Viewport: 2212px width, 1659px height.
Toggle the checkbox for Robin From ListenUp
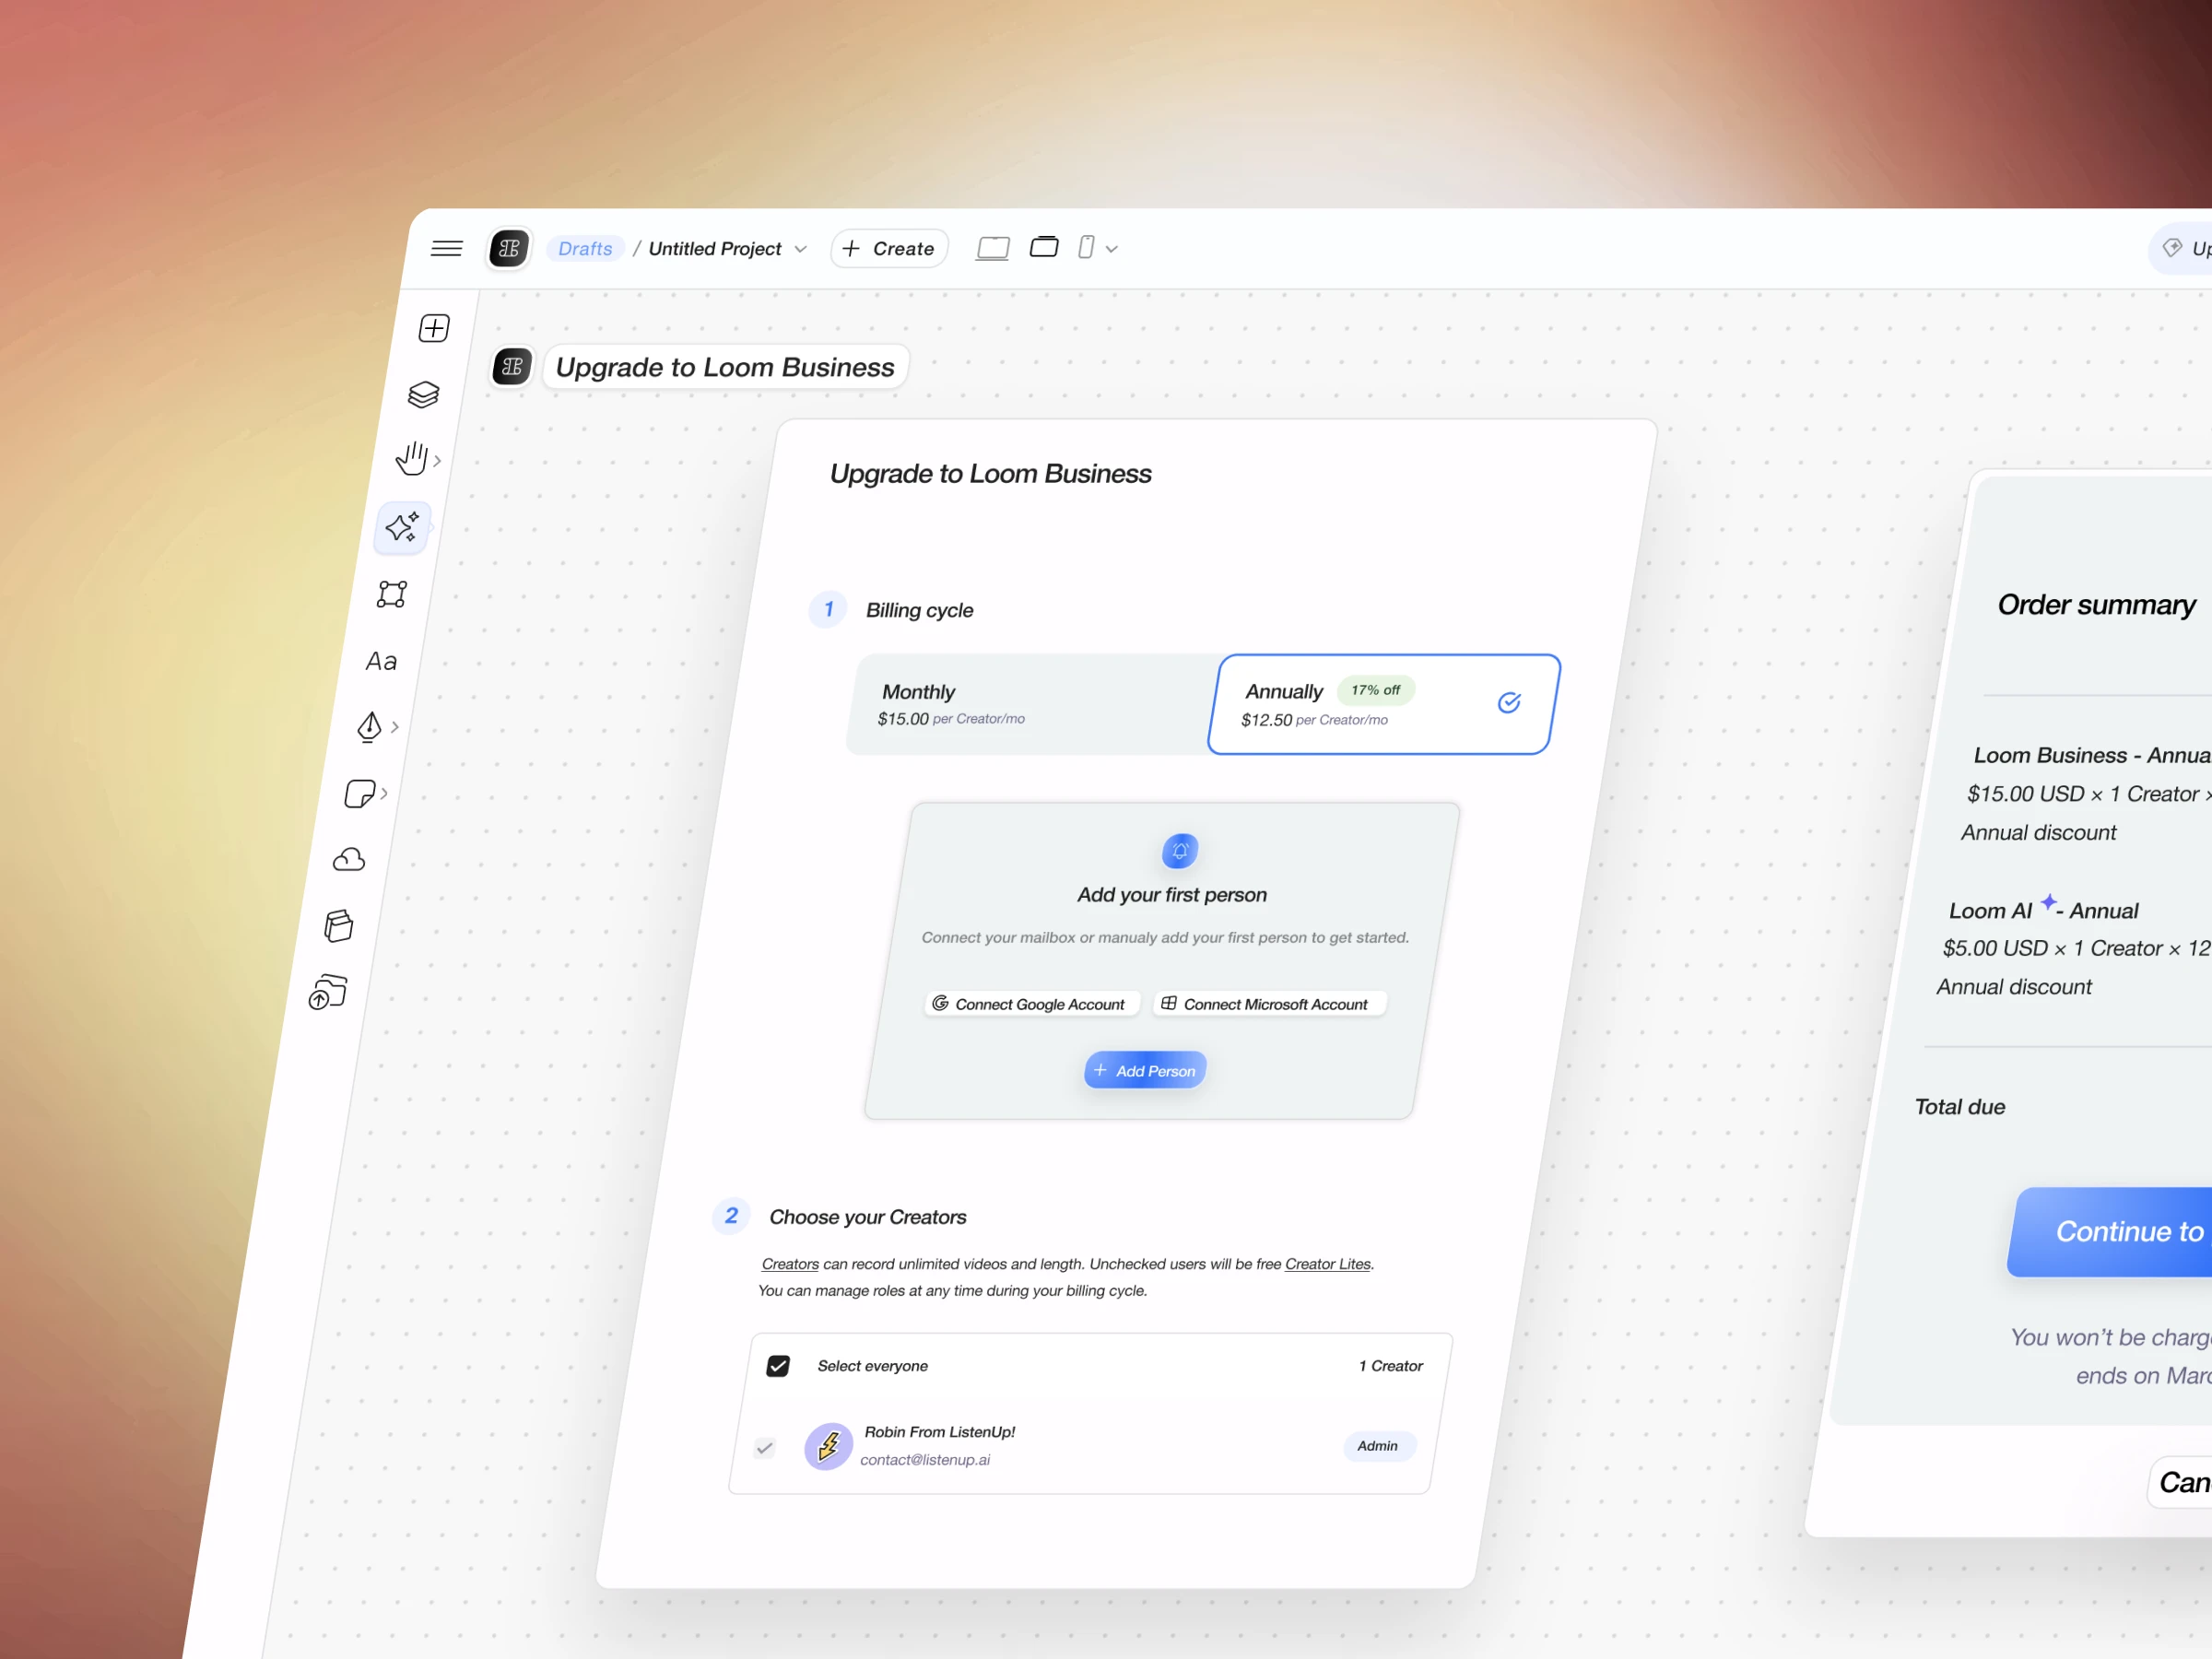(765, 1447)
